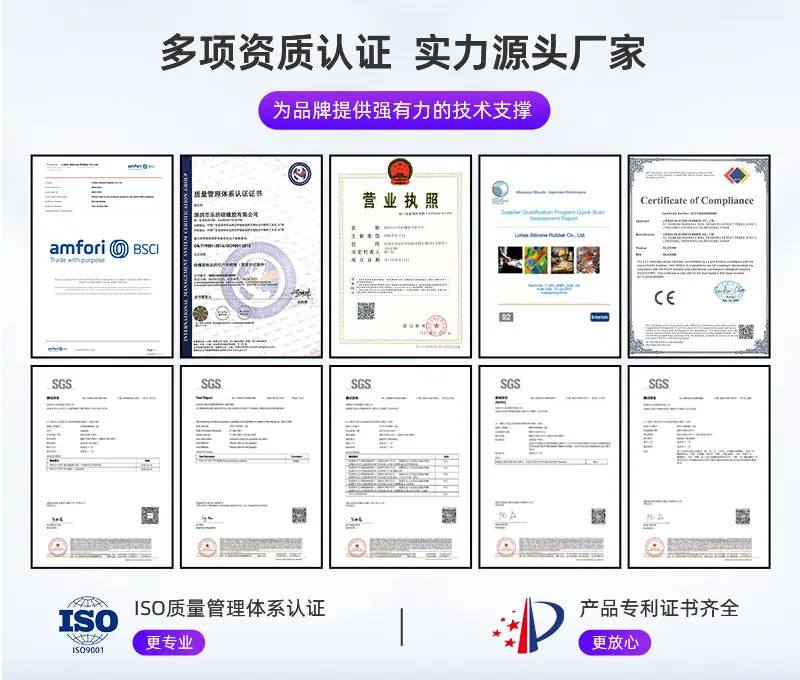This screenshot has width=800, height=680.
Task: Click the ISO9001 globe logo
Action: pyautogui.click(x=88, y=625)
